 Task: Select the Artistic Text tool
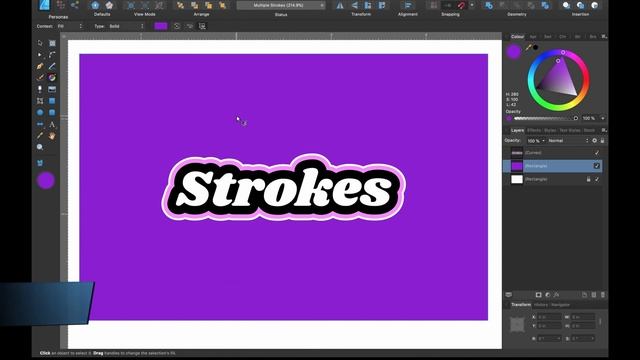(52, 124)
